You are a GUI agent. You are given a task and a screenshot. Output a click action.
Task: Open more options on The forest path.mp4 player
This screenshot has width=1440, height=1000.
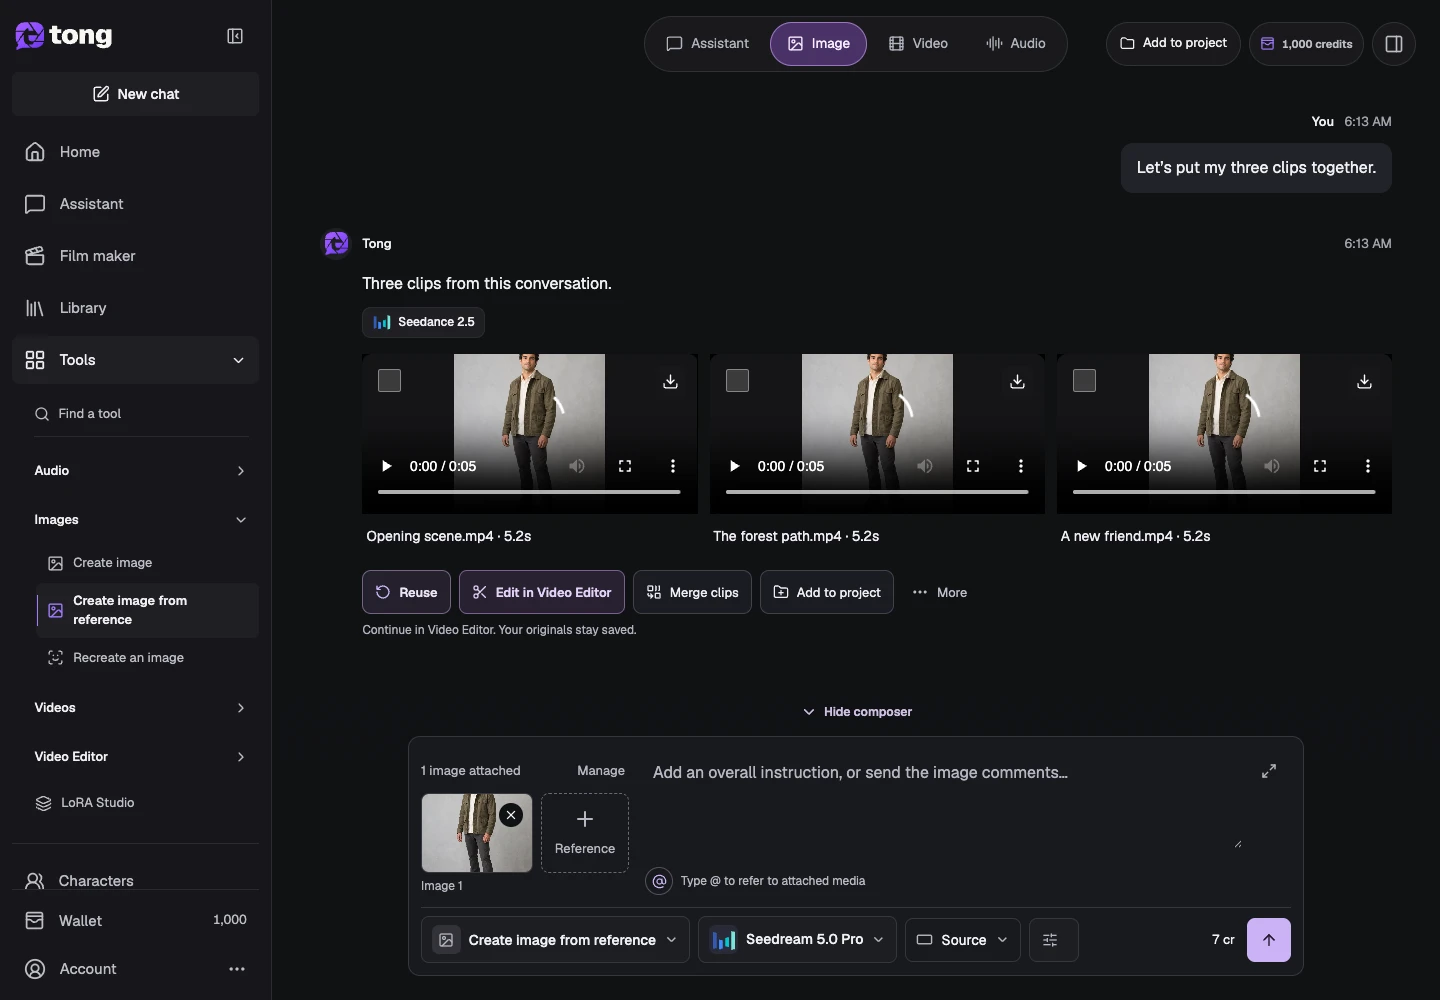(1021, 466)
